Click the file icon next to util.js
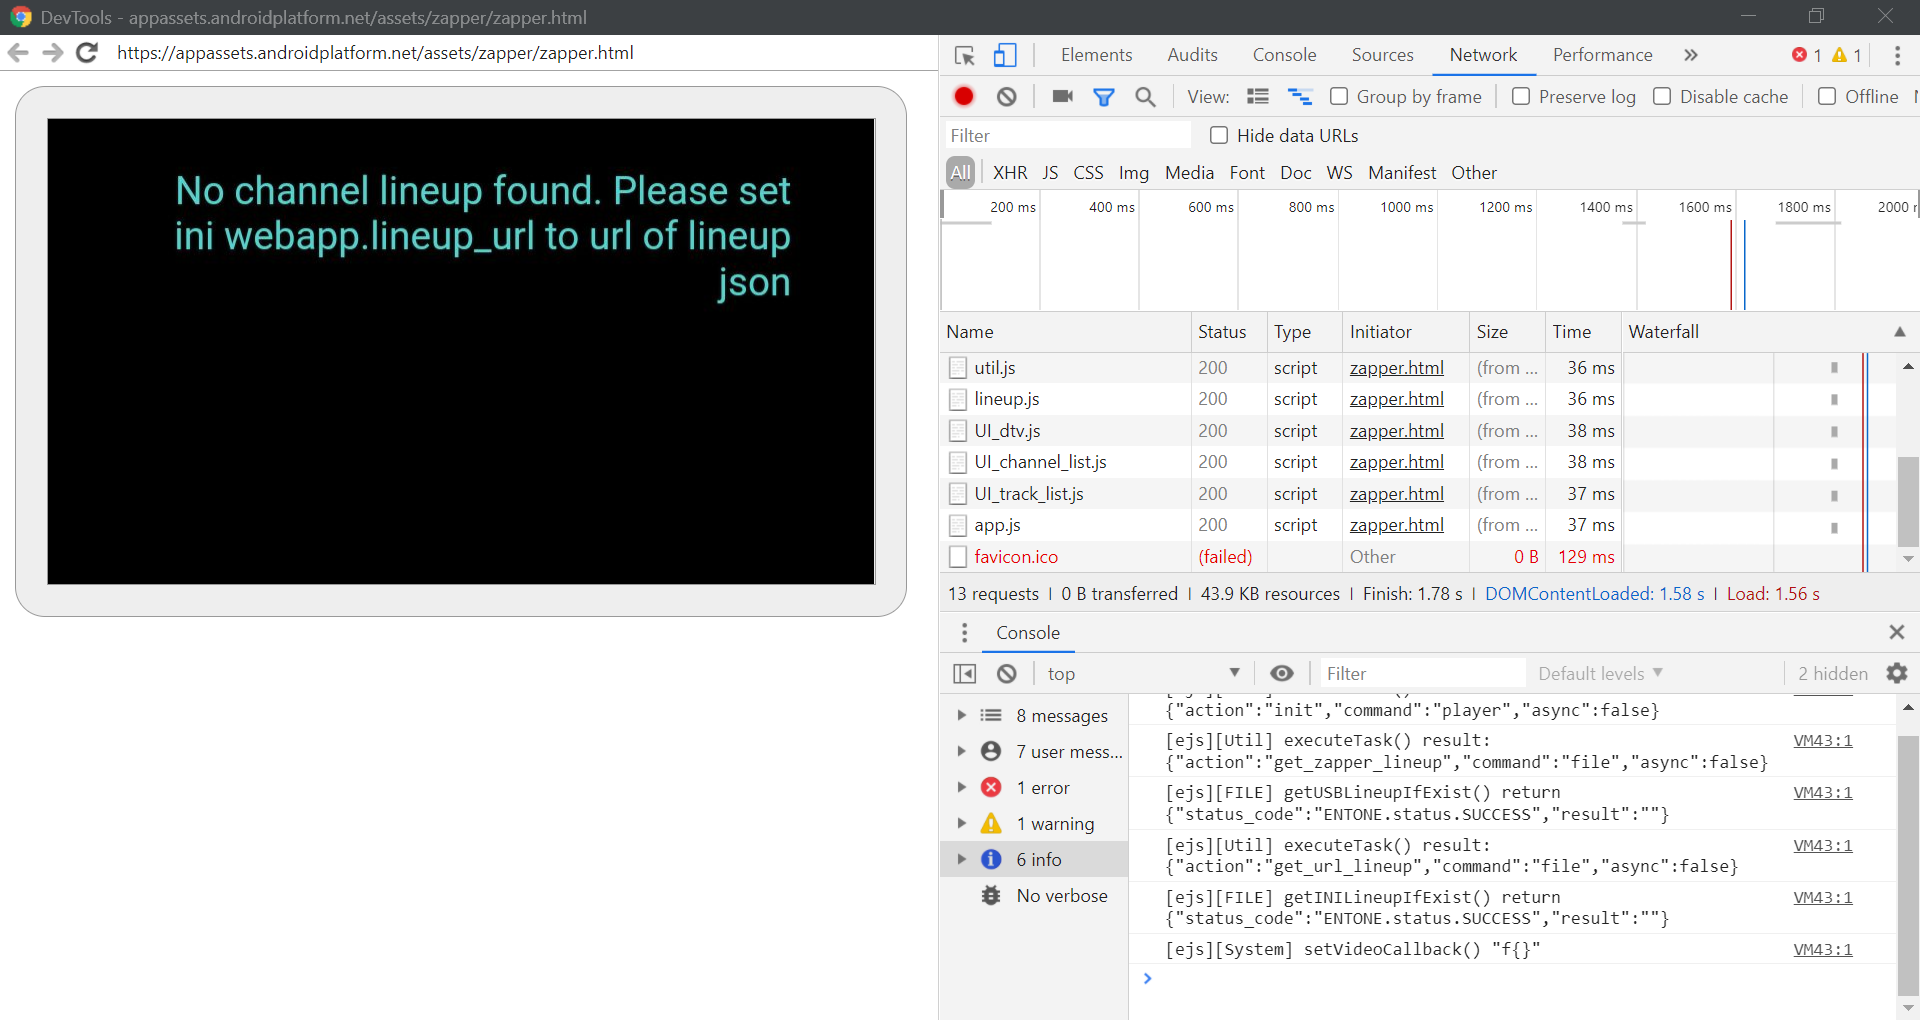Image resolution: width=1920 pixels, height=1020 pixels. coord(958,368)
